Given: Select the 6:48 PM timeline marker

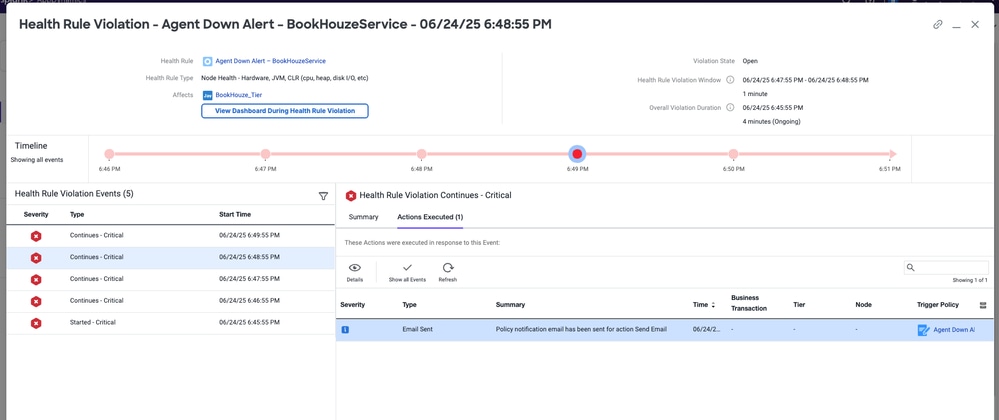Looking at the screenshot, I should pyautogui.click(x=421, y=154).
